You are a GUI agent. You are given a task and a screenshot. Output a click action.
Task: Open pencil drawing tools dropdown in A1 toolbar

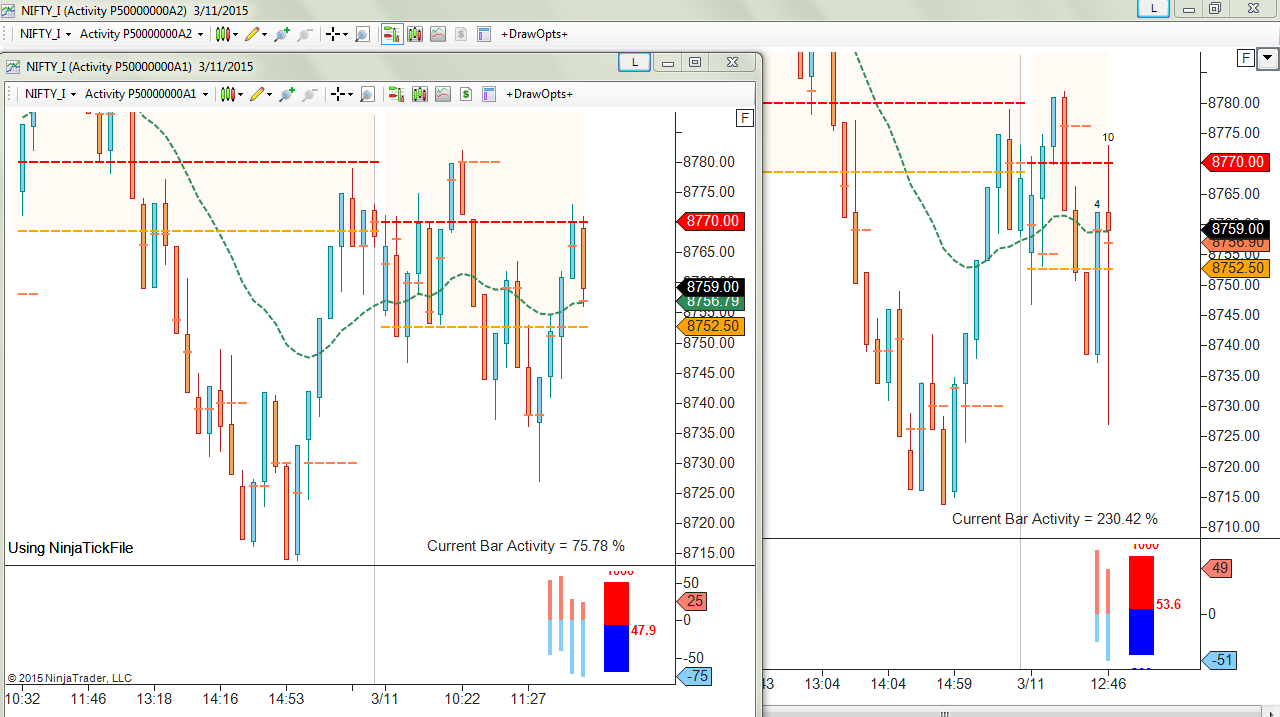point(261,94)
